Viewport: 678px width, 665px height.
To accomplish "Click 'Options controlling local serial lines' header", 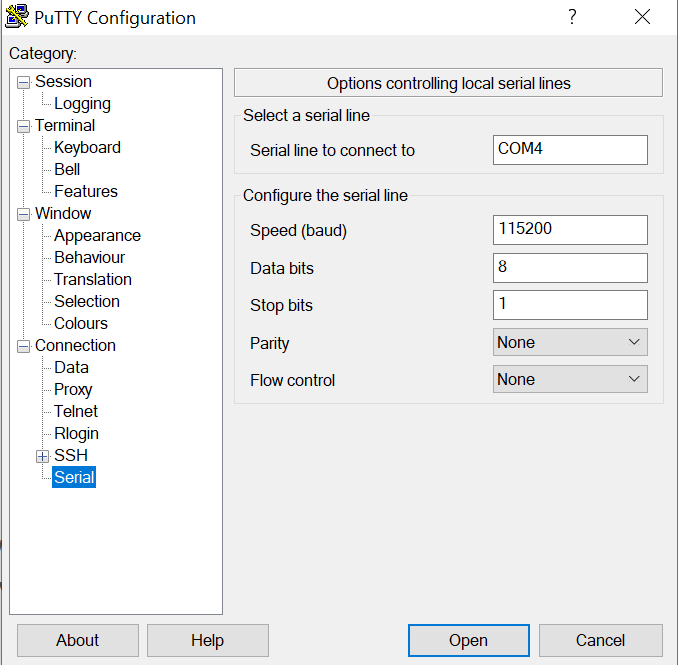I will click(448, 83).
